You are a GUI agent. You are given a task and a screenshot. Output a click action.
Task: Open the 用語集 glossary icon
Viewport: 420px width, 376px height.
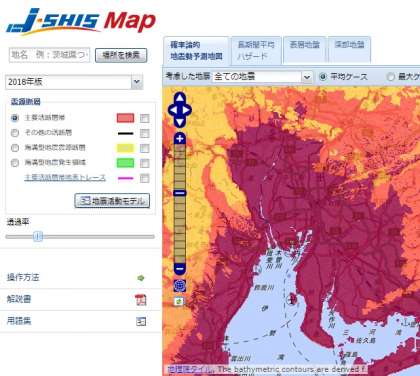(x=141, y=321)
